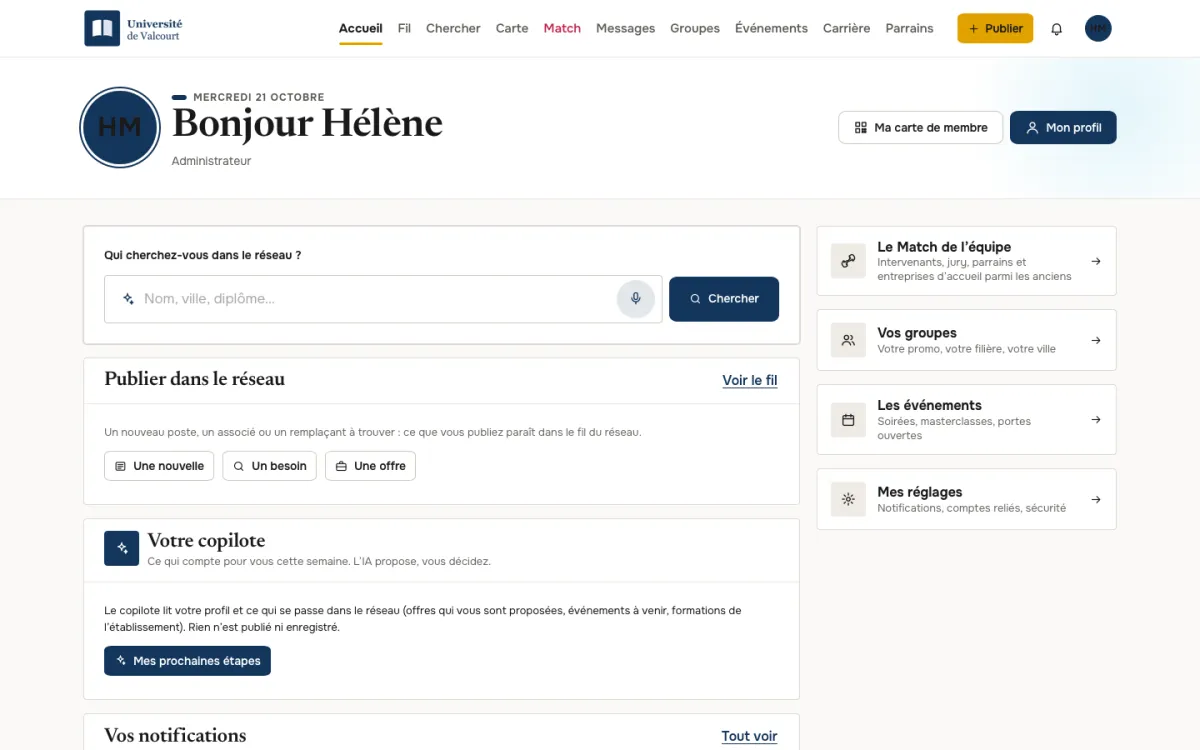Click the Bonjour Hélène greeting
Screen dimensions: 1200x750
[307, 124]
